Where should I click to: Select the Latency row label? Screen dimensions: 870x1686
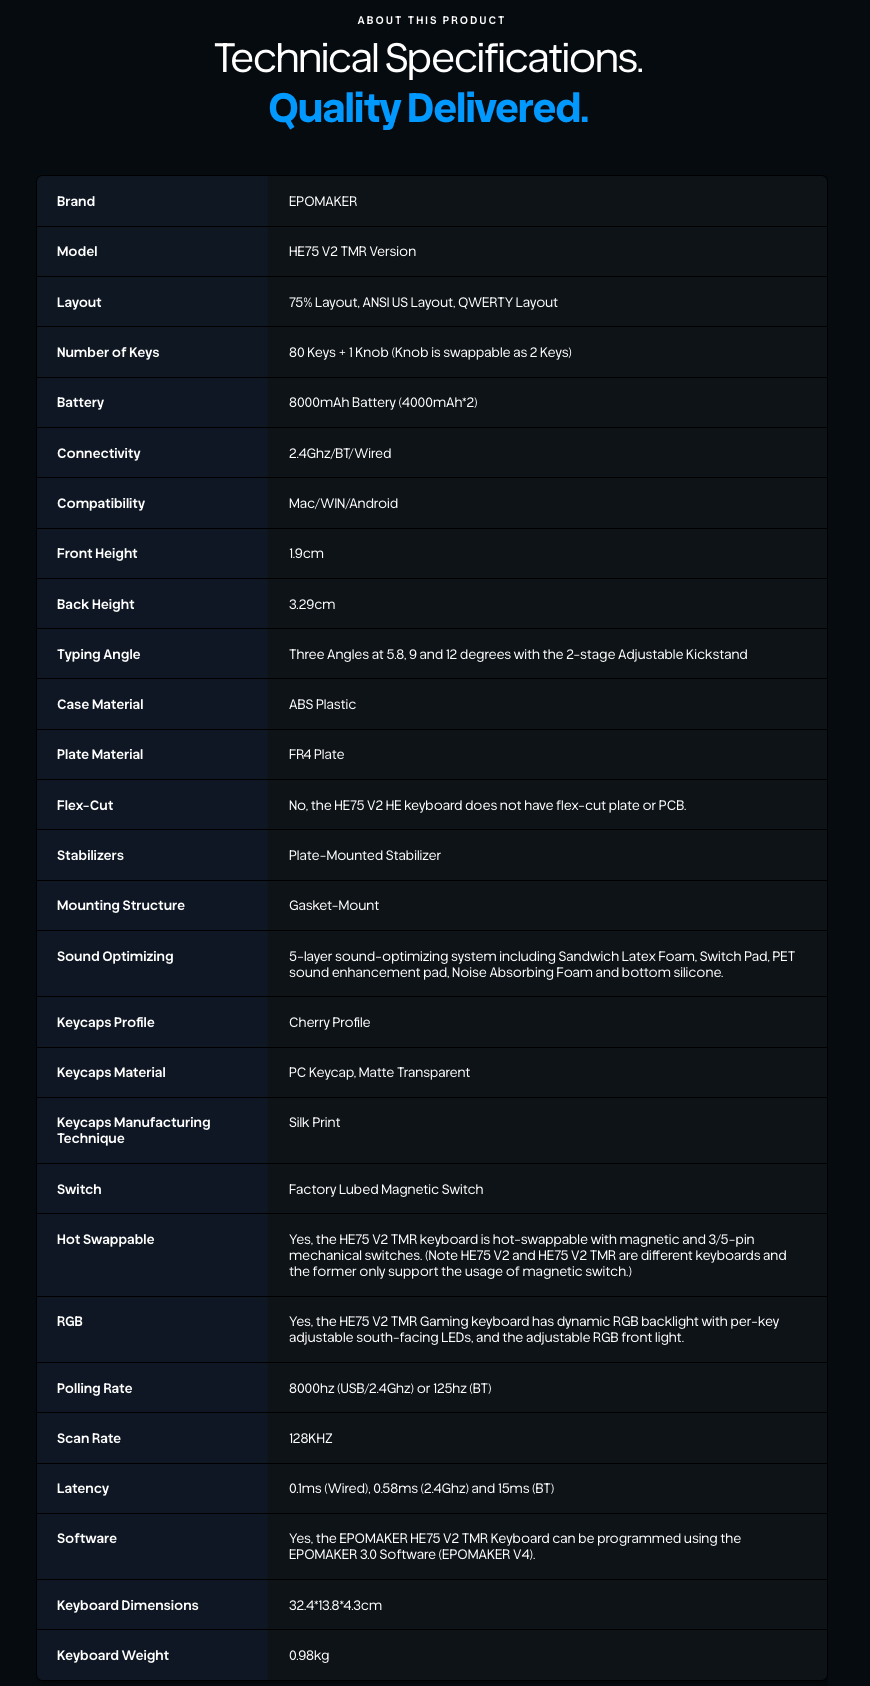pyautogui.click(x=83, y=1489)
